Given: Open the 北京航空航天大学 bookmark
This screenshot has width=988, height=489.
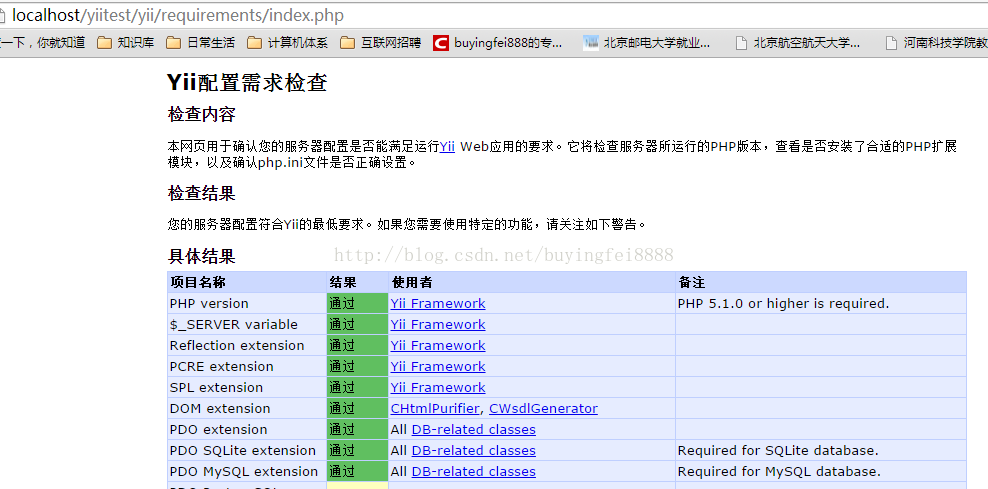Looking at the screenshot, I should 798,43.
